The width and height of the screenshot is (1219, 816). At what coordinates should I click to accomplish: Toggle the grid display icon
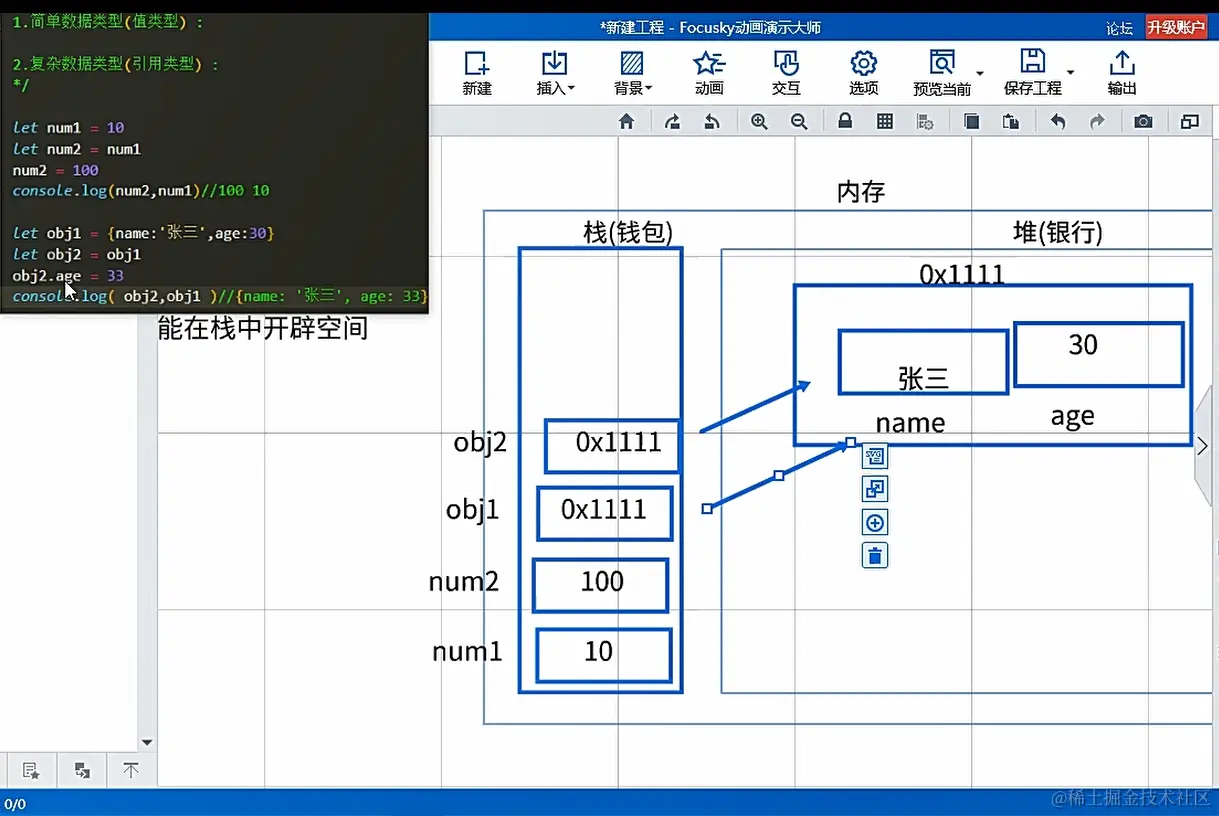(885, 122)
